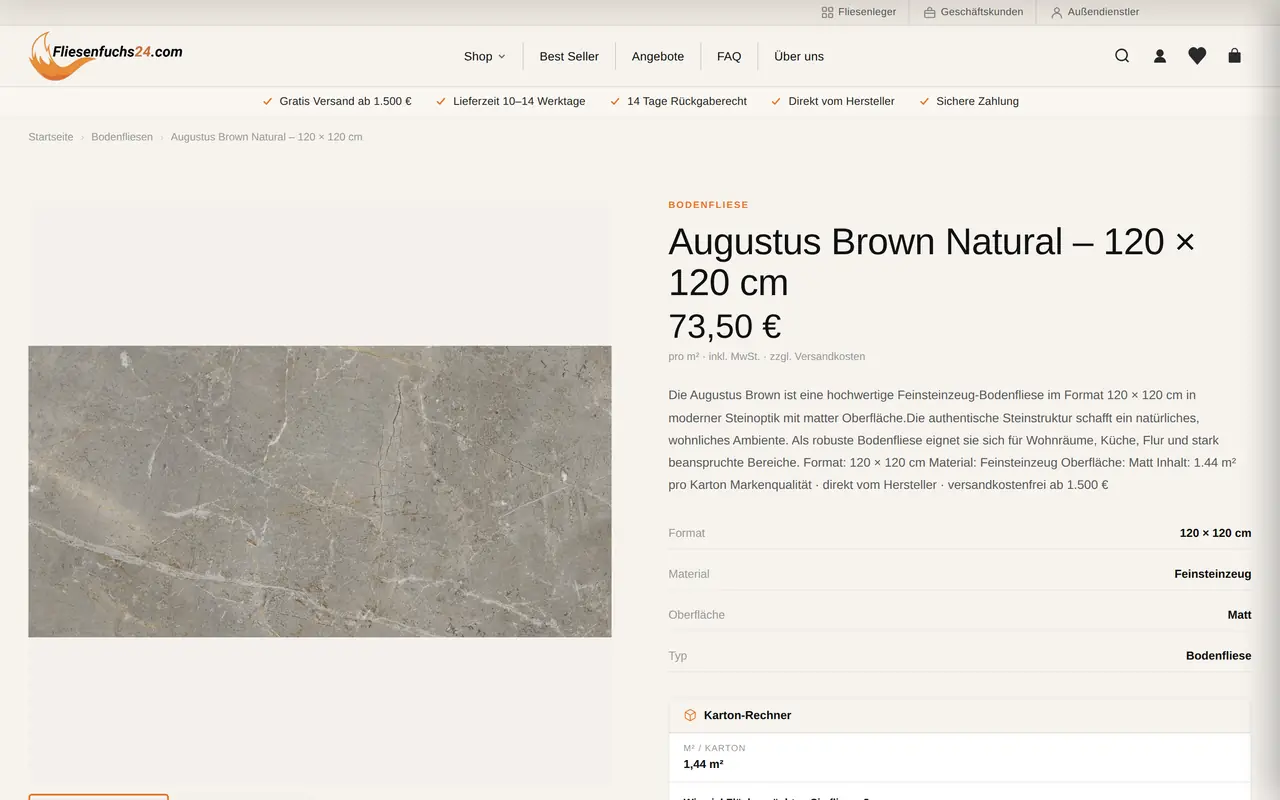The image size is (1280, 800).
Task: Open the shopping bag cart icon
Action: (x=1234, y=56)
